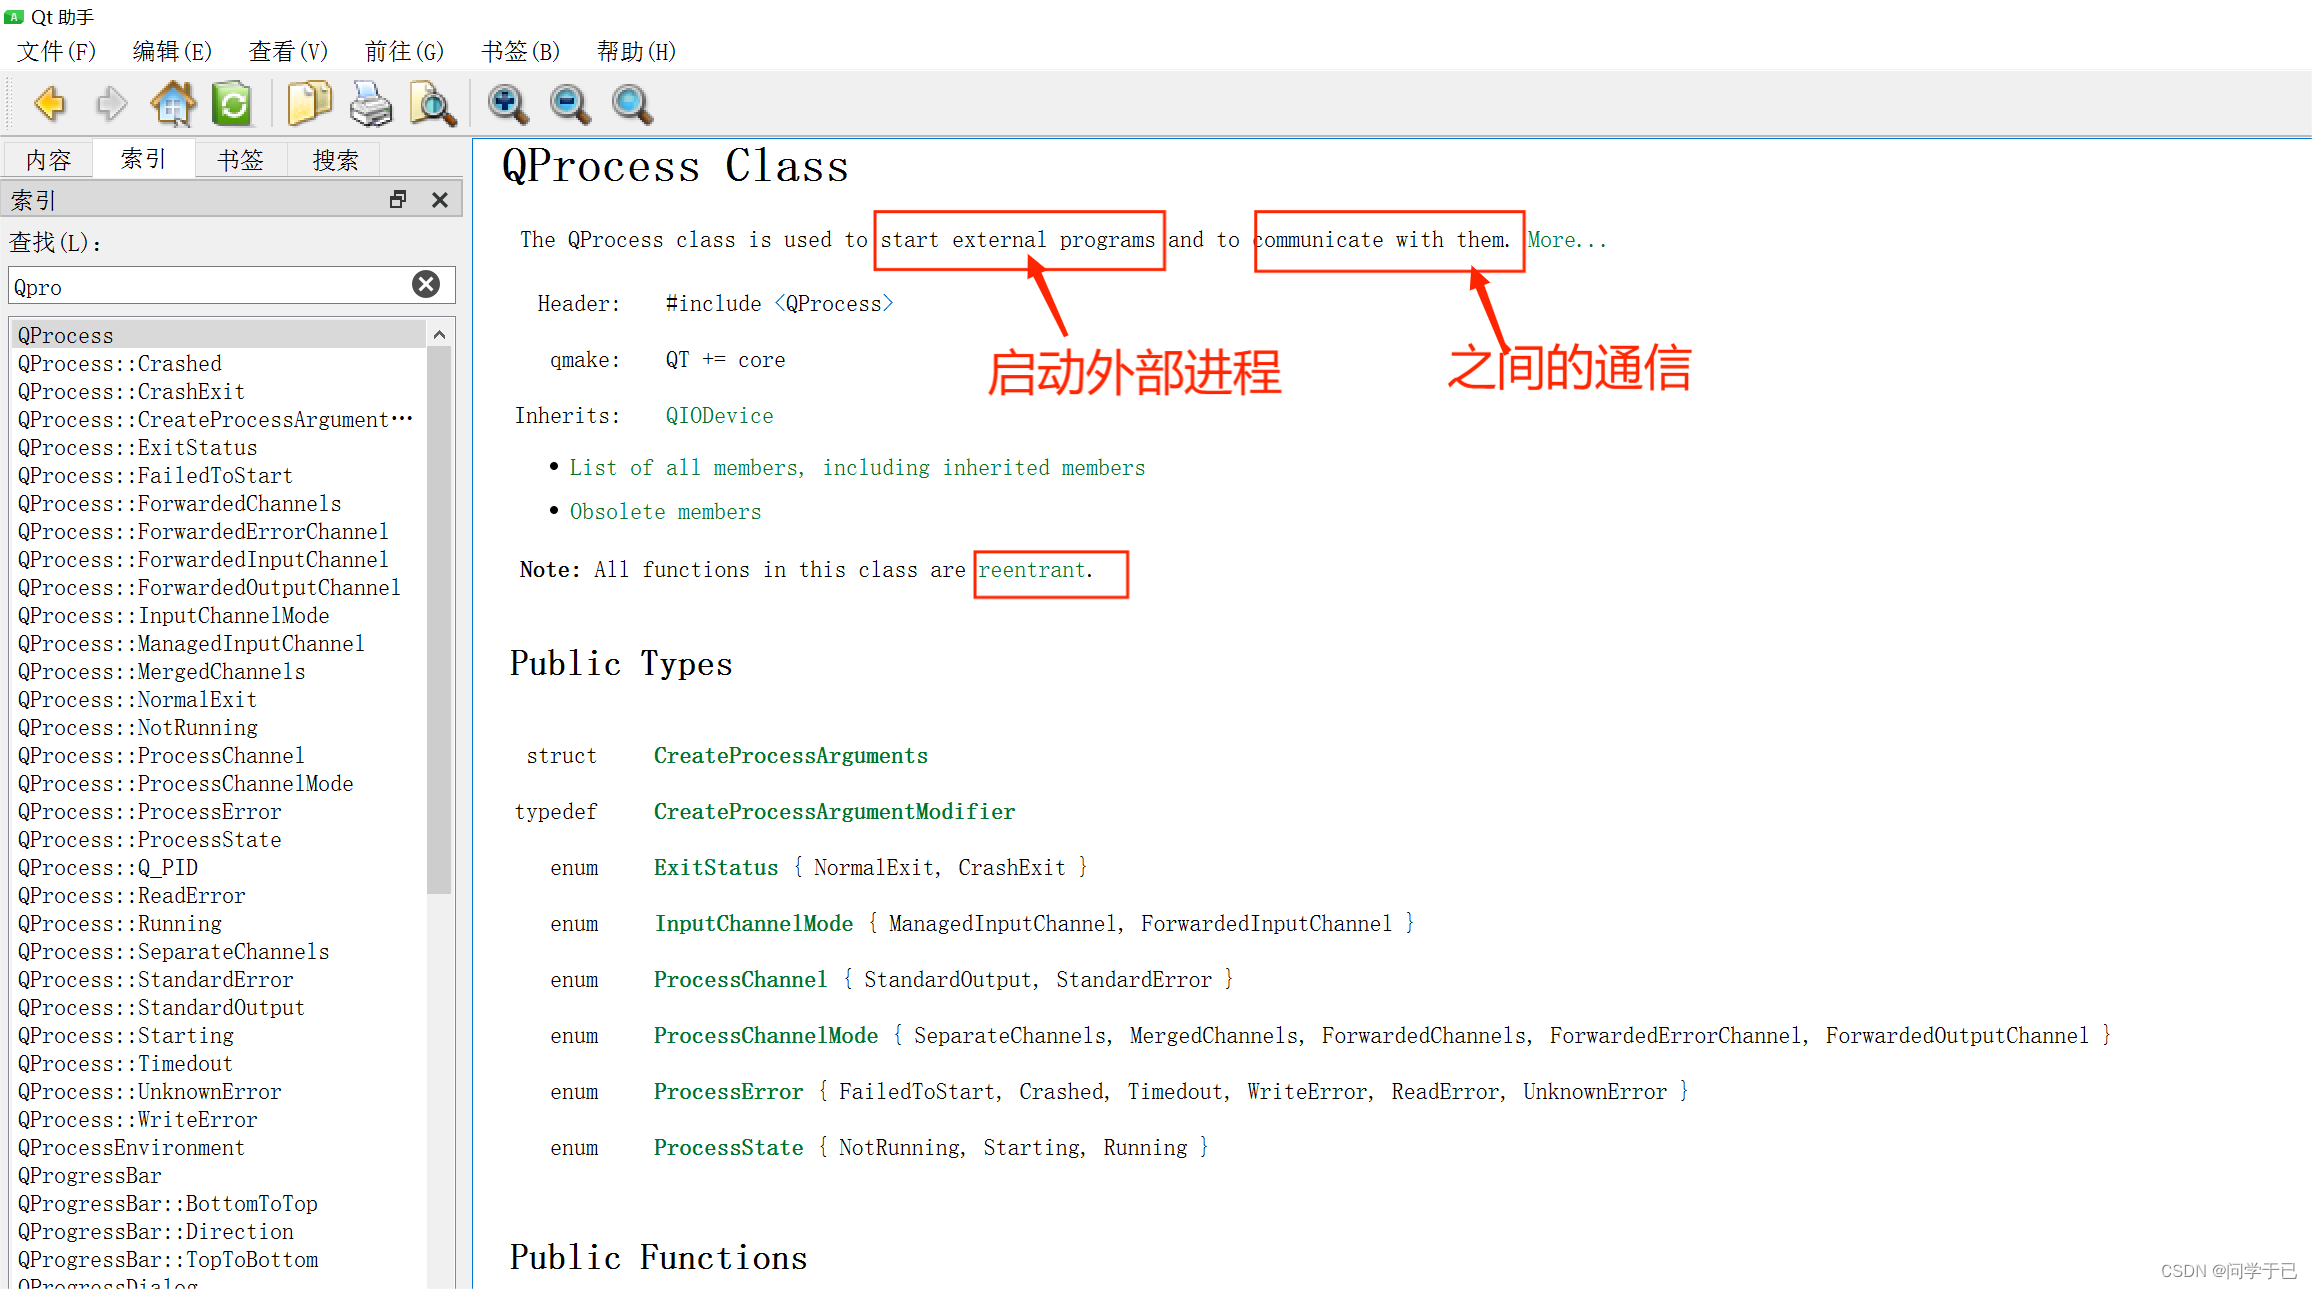This screenshot has height=1289, width=2312.
Task: Select QProcess::MergedChannels index entry
Action: [219, 672]
